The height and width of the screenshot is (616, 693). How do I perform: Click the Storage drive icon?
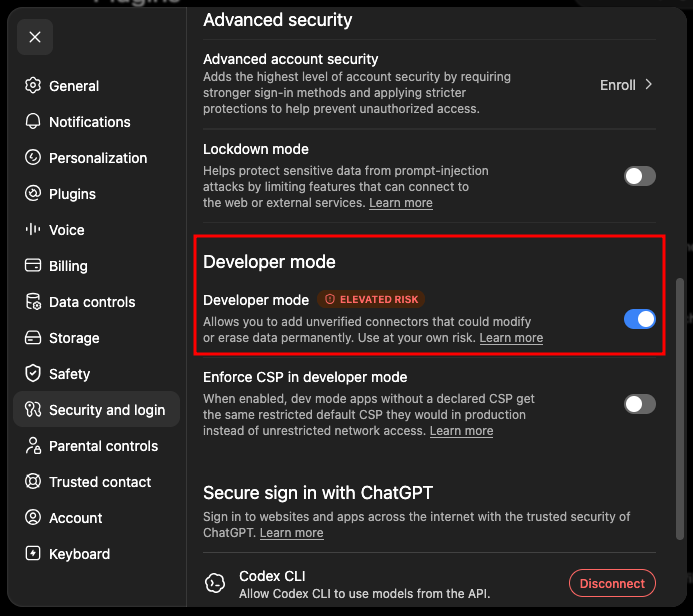(x=33, y=338)
